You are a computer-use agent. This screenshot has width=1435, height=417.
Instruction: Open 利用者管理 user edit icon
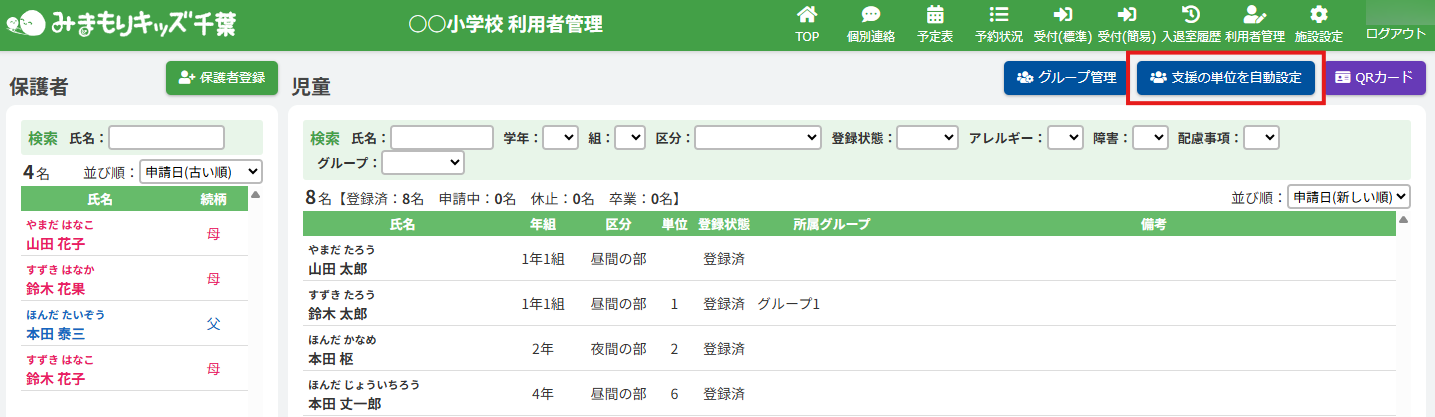[1254, 15]
